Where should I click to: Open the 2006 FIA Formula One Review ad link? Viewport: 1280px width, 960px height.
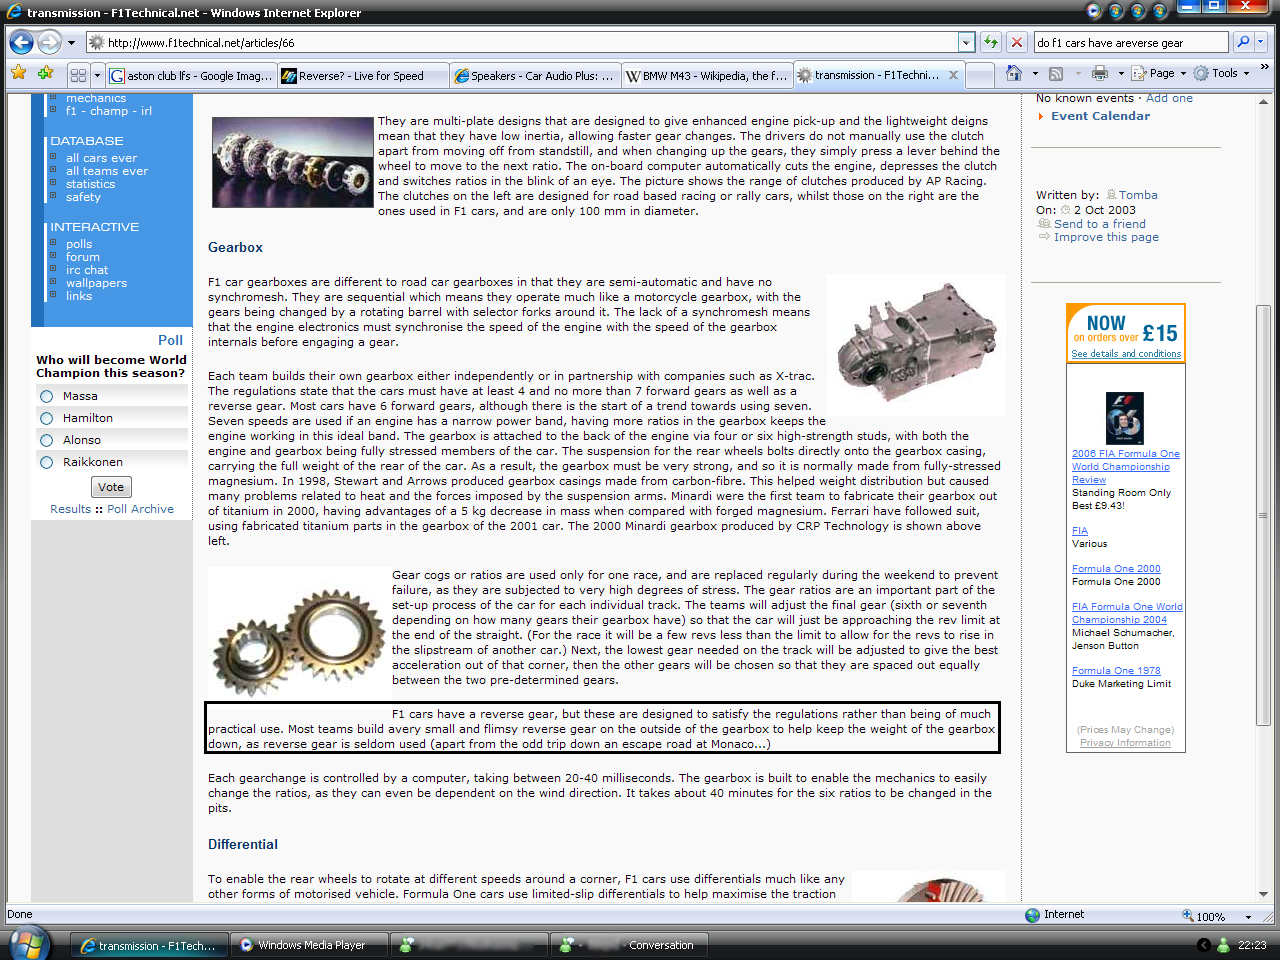pyautogui.click(x=1126, y=467)
